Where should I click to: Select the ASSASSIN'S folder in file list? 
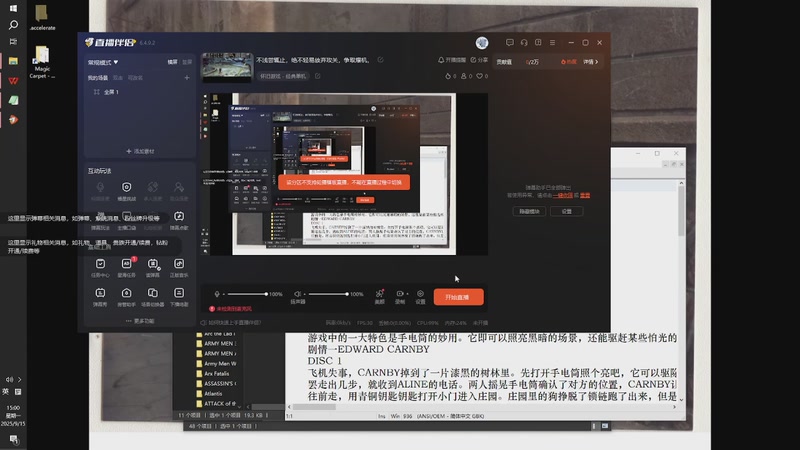pos(216,383)
